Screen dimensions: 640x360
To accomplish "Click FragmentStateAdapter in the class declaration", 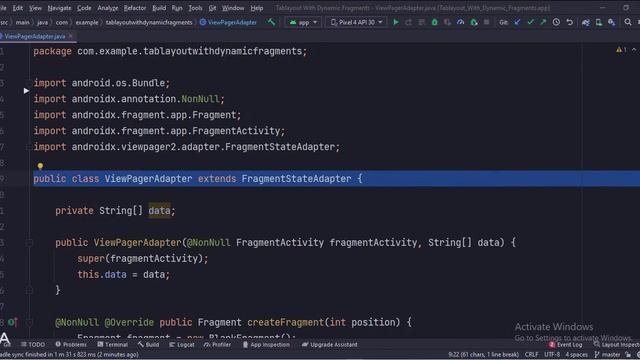I will [296, 179].
